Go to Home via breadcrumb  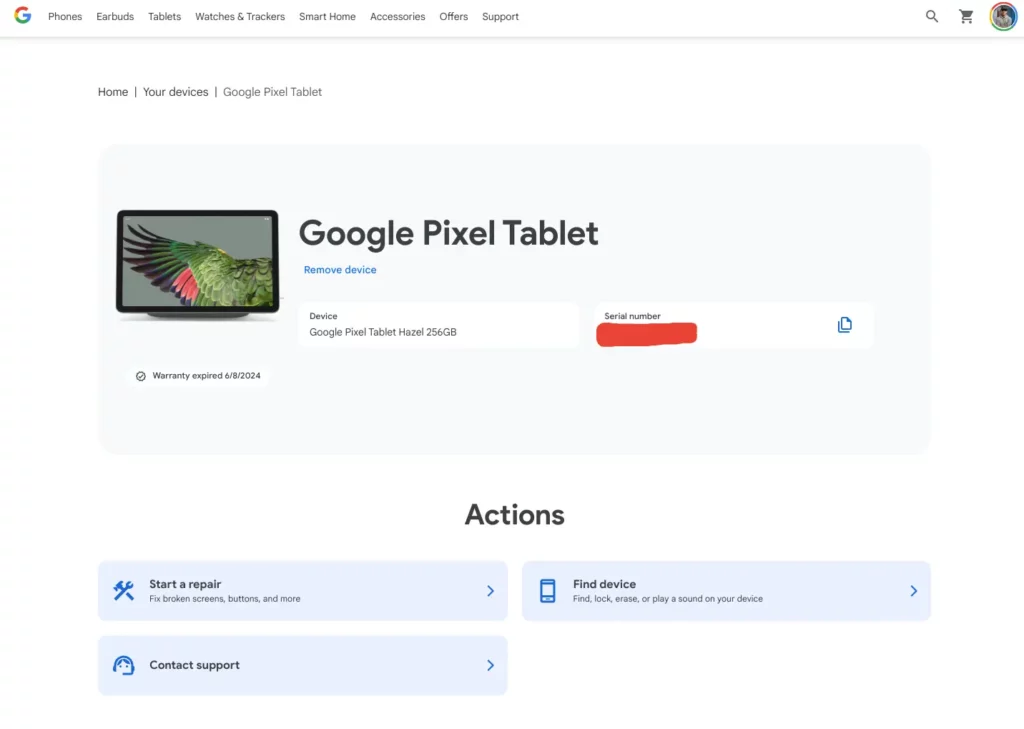tap(113, 91)
